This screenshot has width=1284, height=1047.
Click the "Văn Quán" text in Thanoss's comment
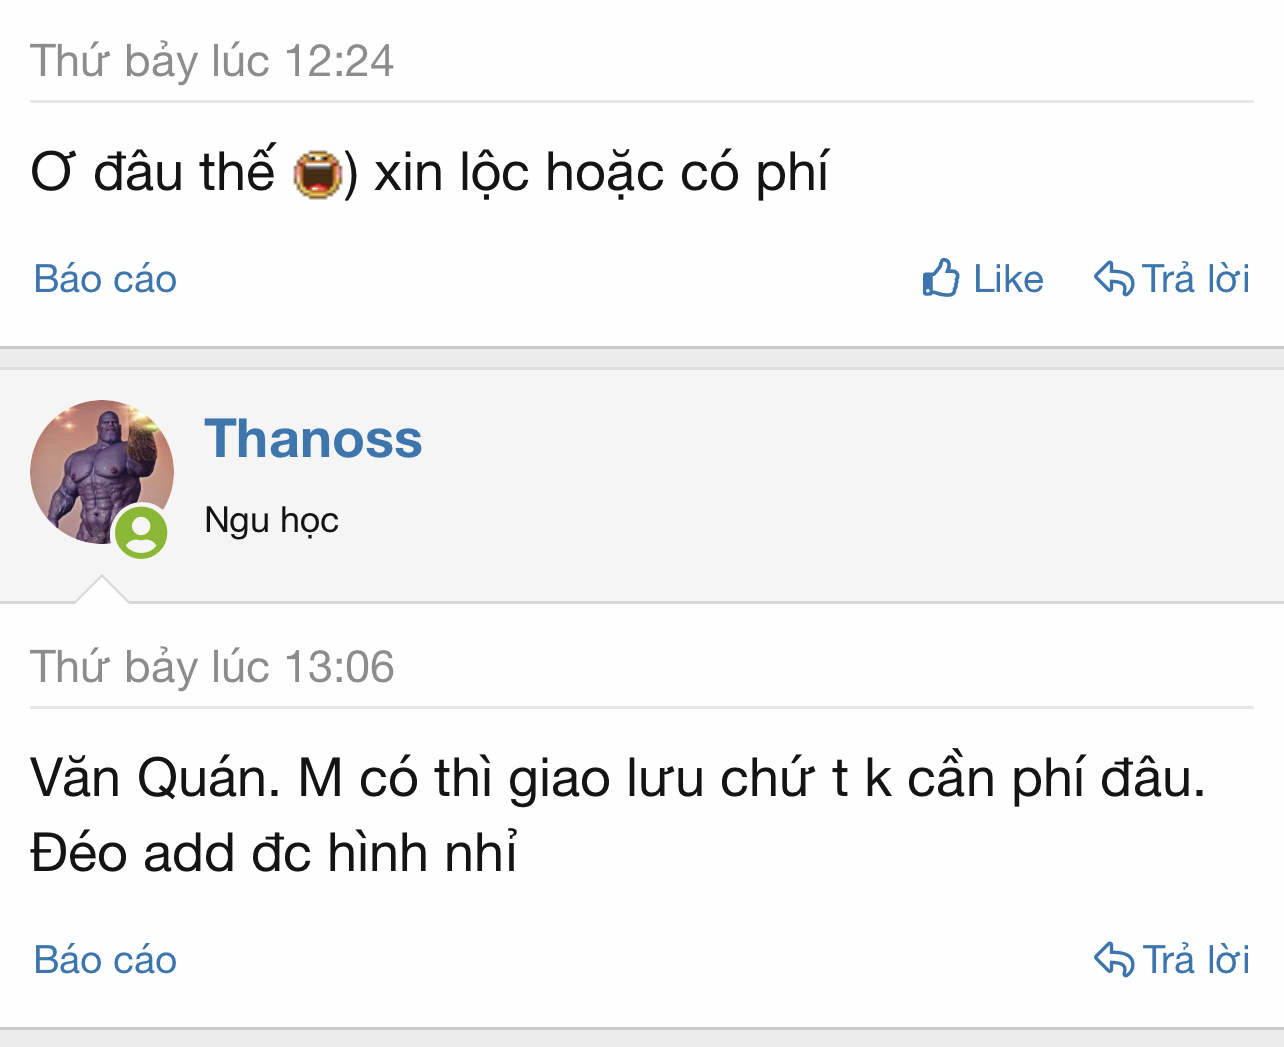click(x=154, y=778)
